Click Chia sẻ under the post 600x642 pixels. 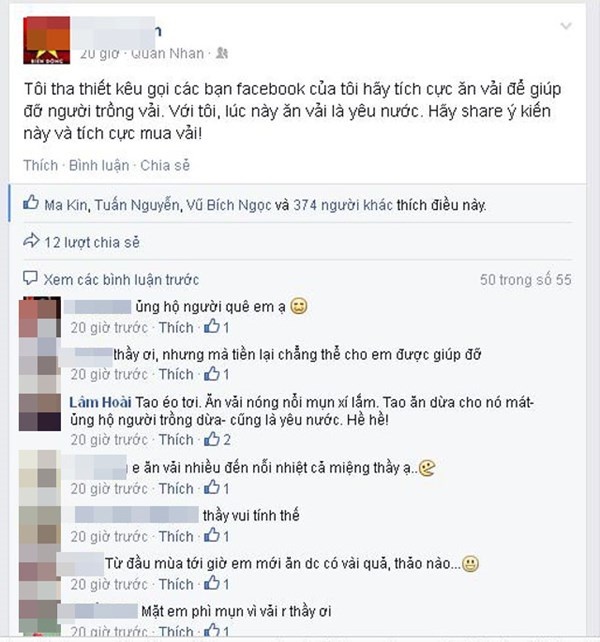tap(165, 165)
